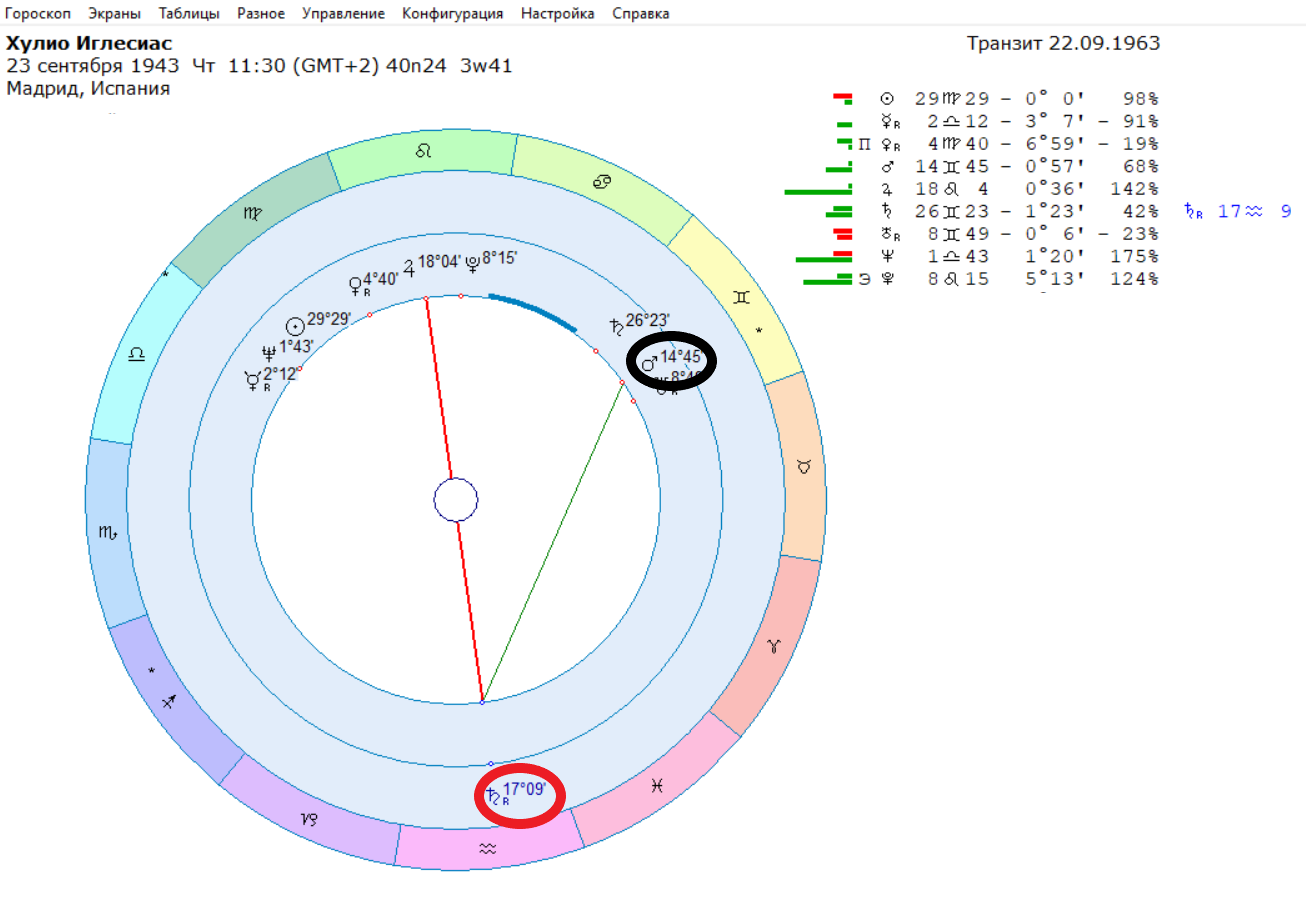Select the Neptune table row showing 175%
1306x898 pixels.
coord(979,256)
